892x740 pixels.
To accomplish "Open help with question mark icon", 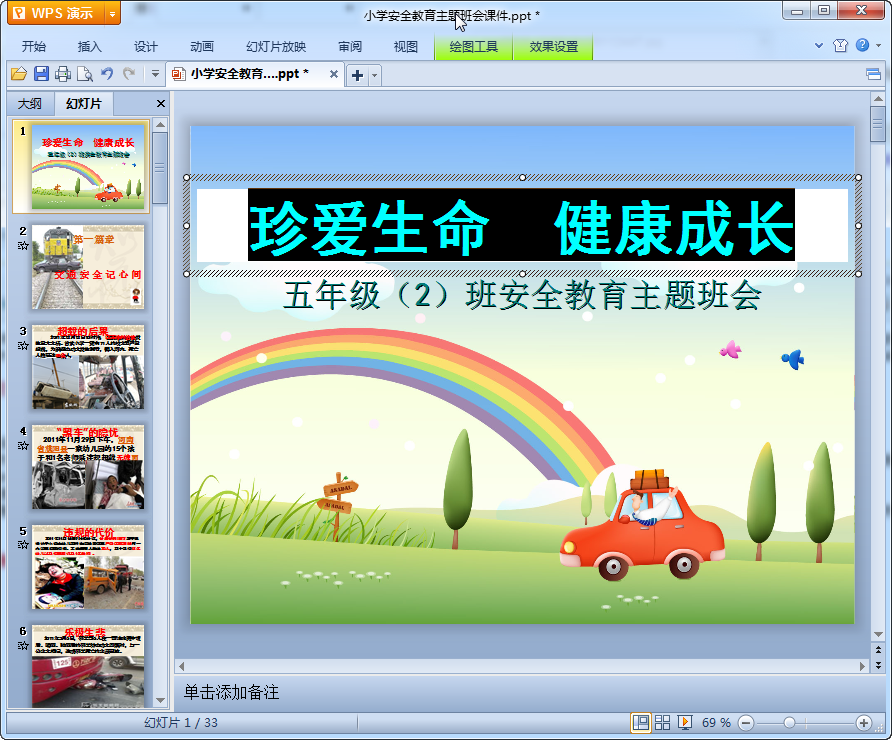I will [x=862, y=45].
